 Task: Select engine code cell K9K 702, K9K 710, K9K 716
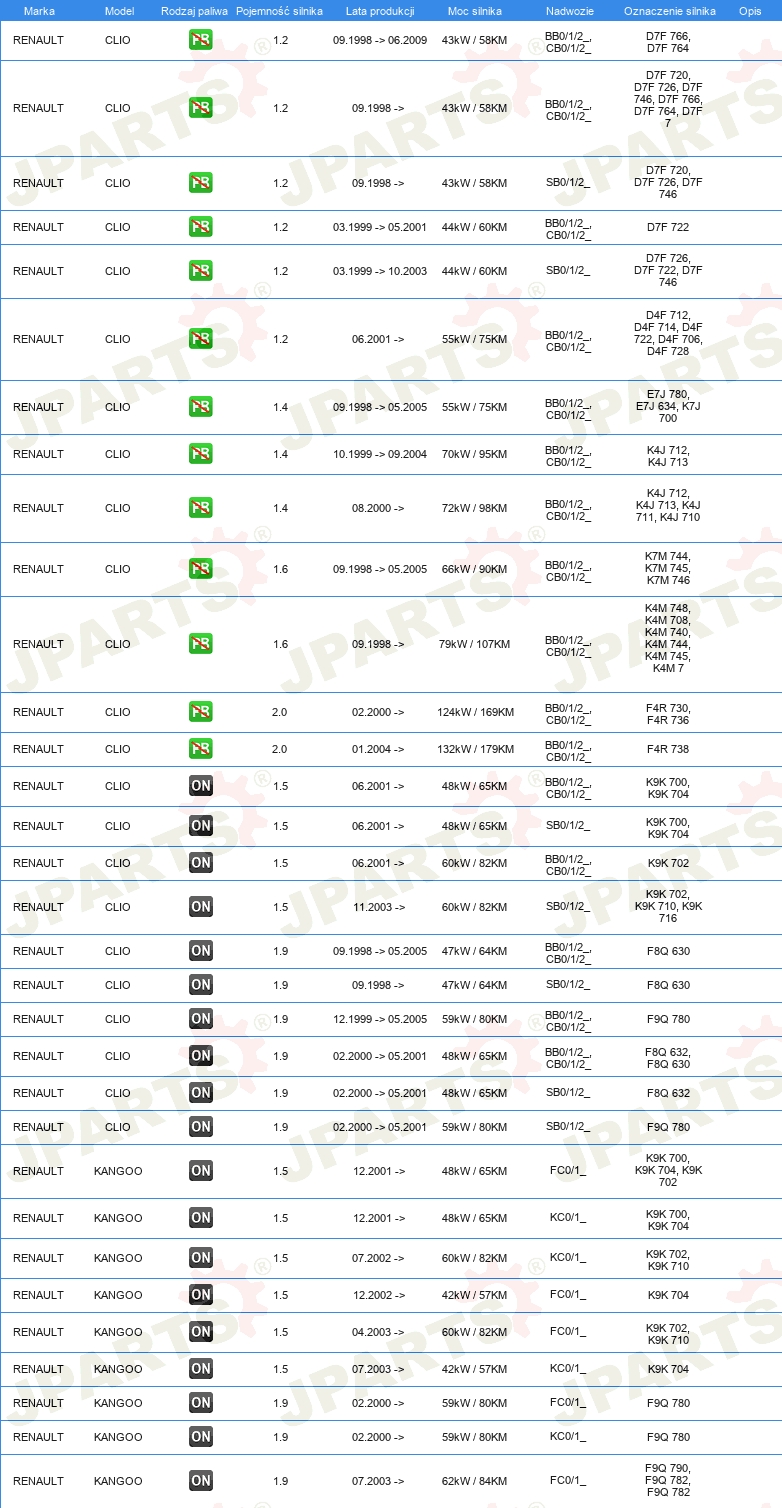(668, 906)
